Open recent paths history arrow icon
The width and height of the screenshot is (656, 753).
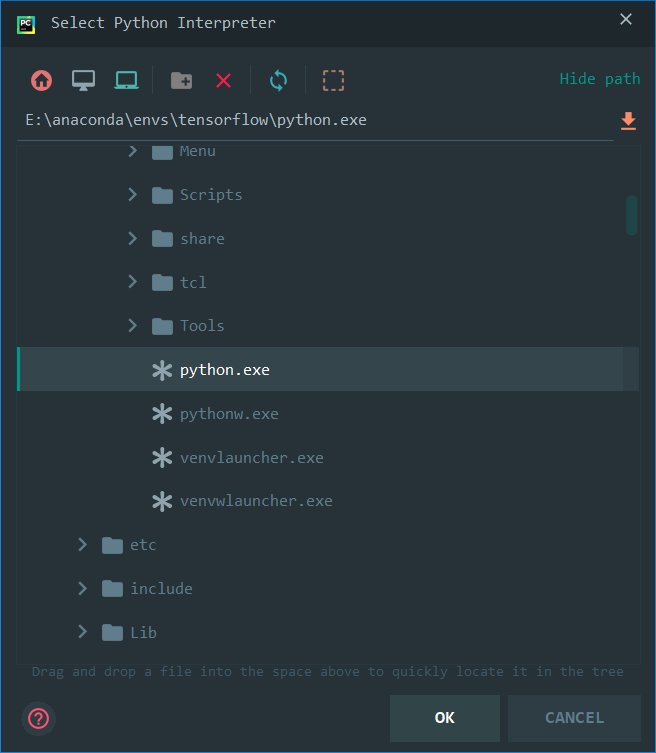point(628,121)
